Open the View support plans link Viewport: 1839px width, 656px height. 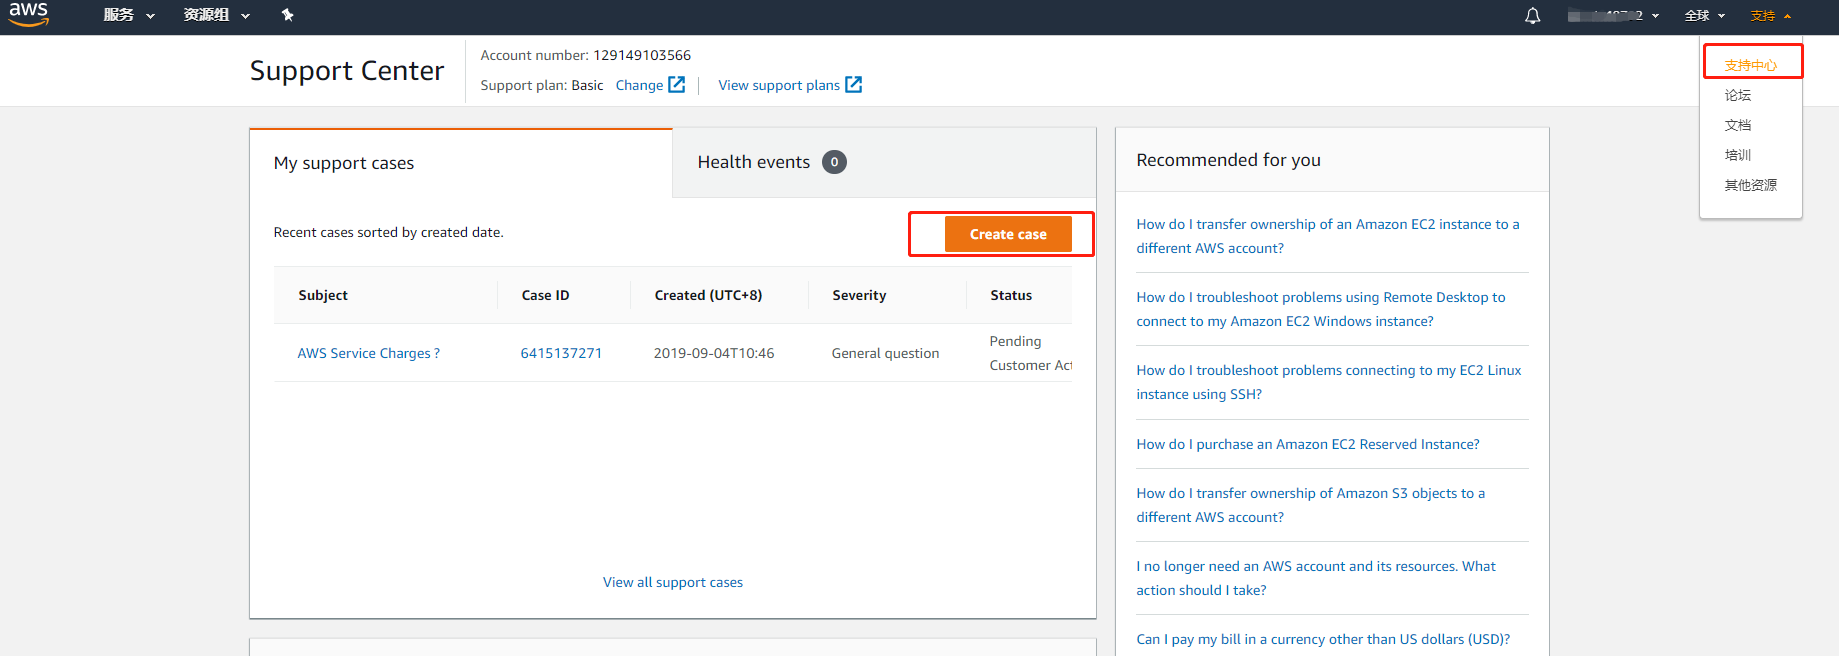point(778,85)
